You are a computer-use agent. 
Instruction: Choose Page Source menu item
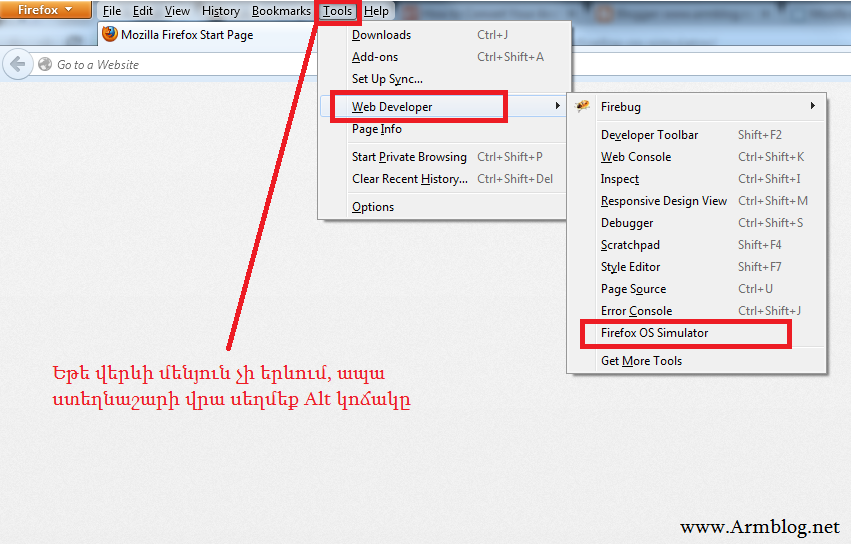(x=697, y=289)
